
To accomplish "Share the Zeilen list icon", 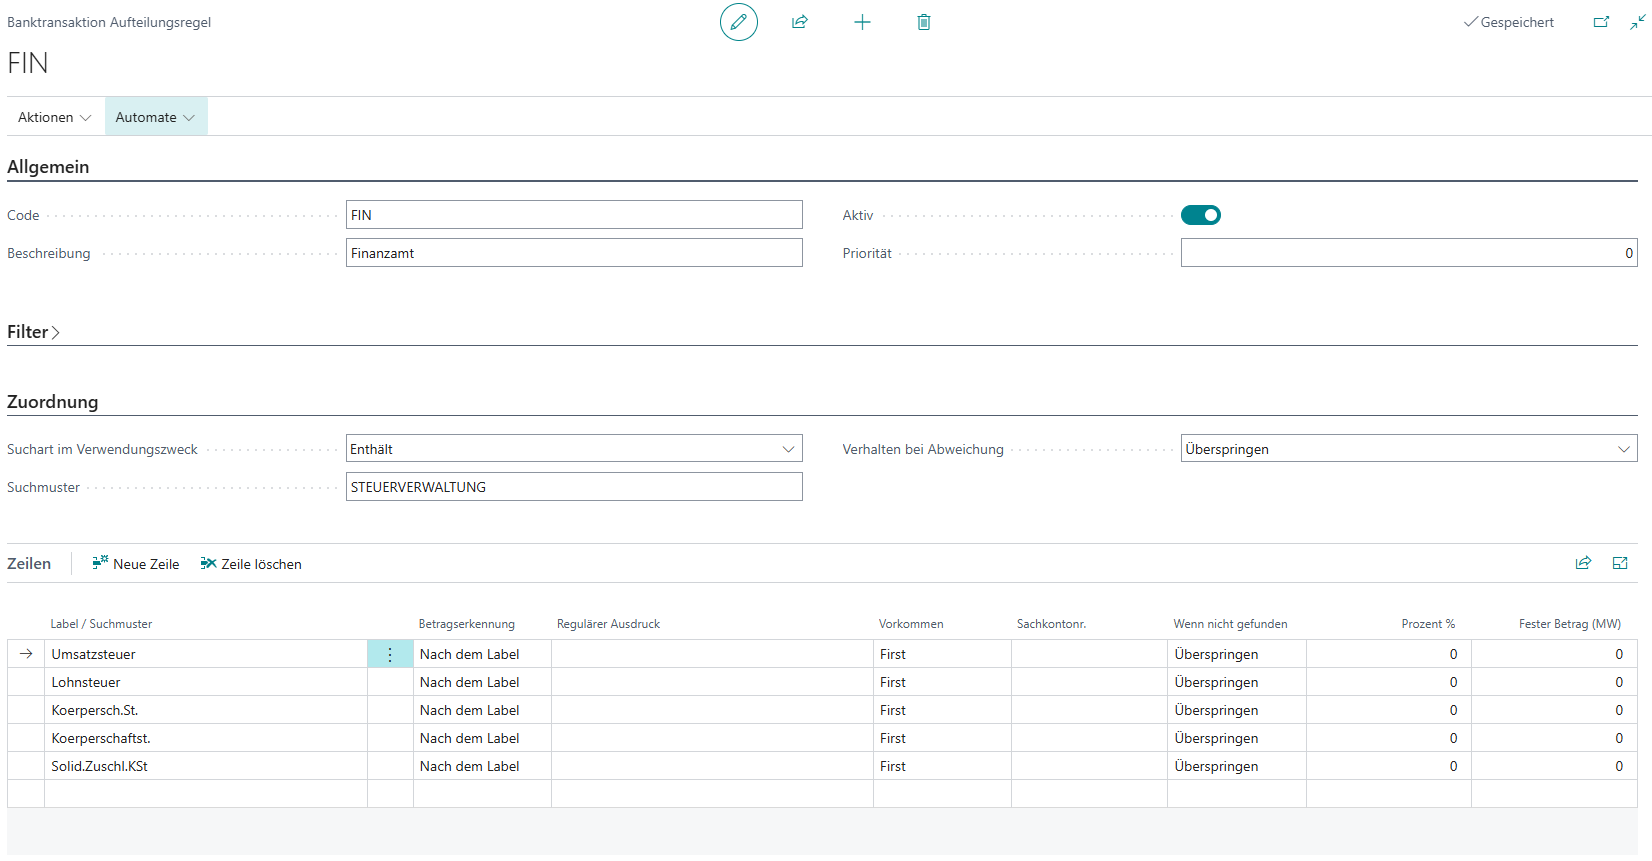I will [1583, 563].
